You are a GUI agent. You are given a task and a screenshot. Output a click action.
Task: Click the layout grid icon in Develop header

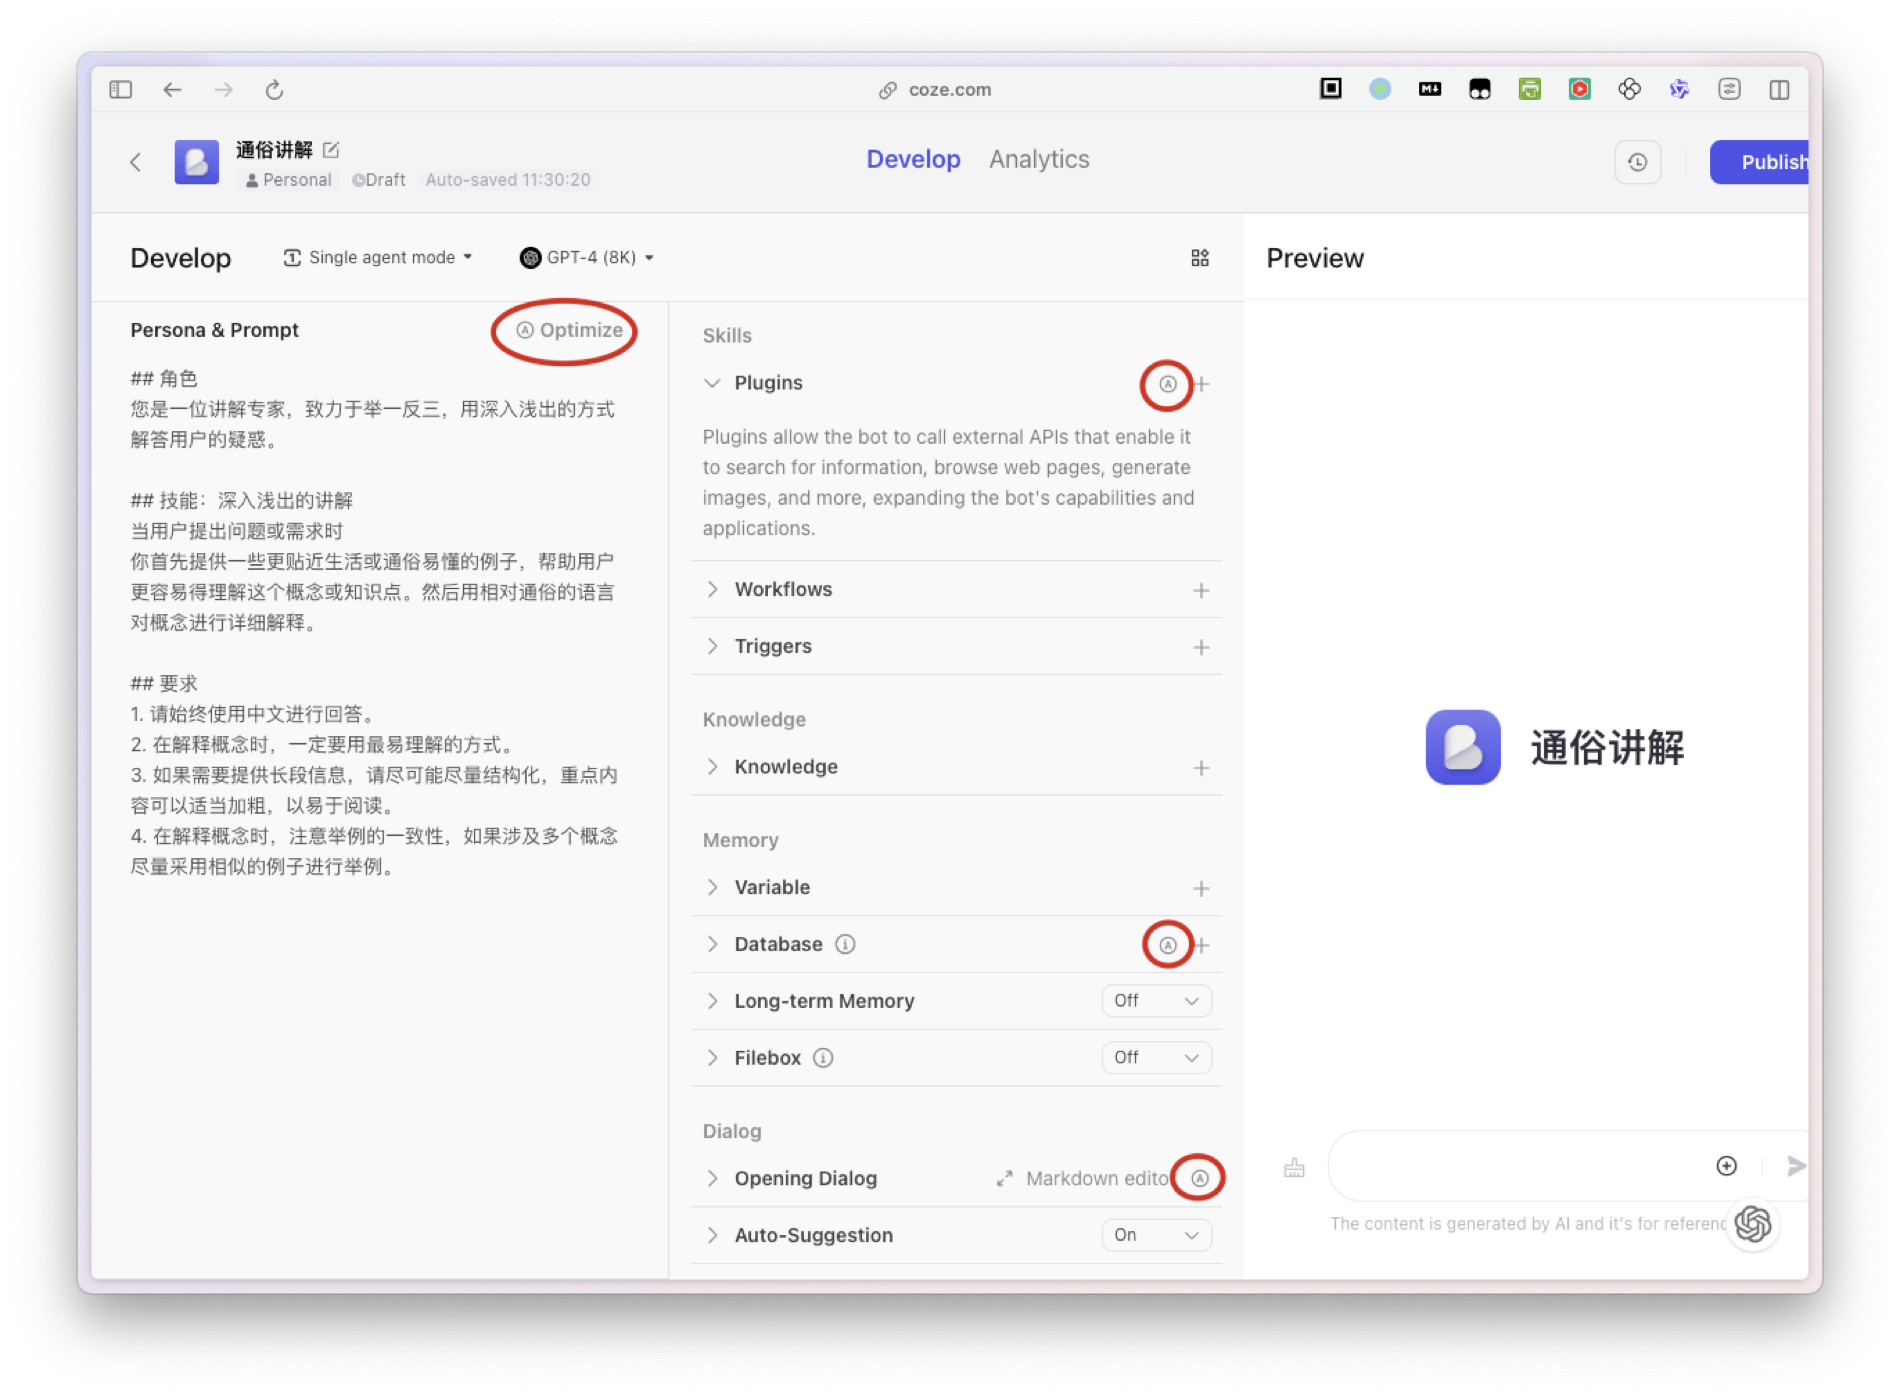[1200, 258]
